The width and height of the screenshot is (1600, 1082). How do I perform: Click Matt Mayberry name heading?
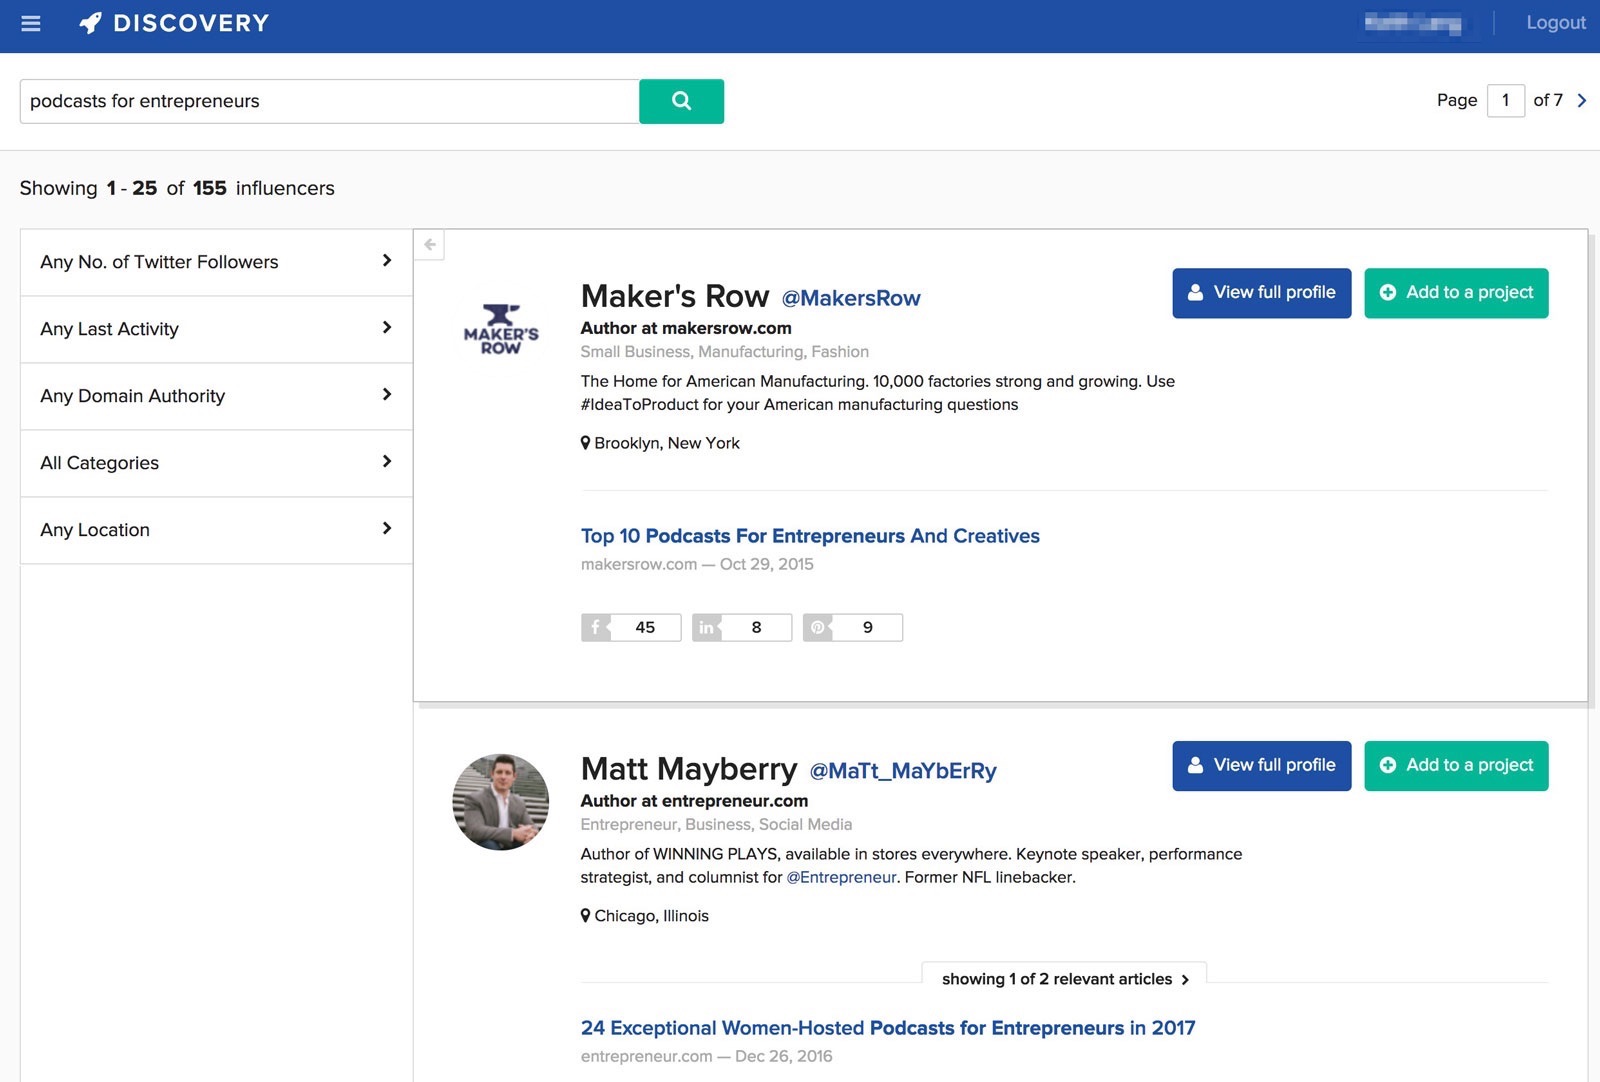click(x=689, y=769)
